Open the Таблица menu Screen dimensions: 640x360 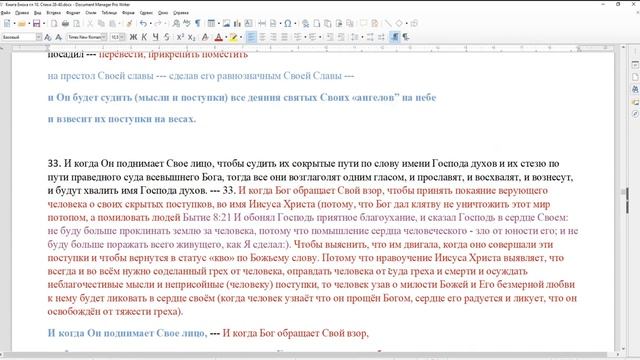tap(109, 13)
